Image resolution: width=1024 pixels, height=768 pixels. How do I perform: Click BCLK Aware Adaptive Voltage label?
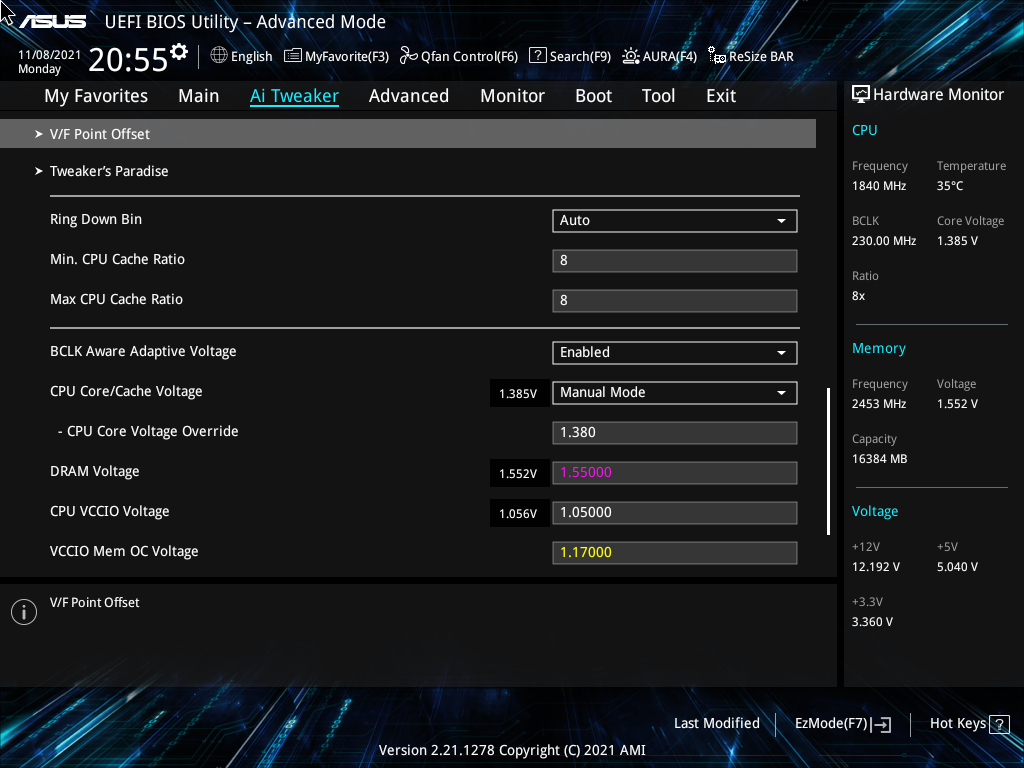143,351
